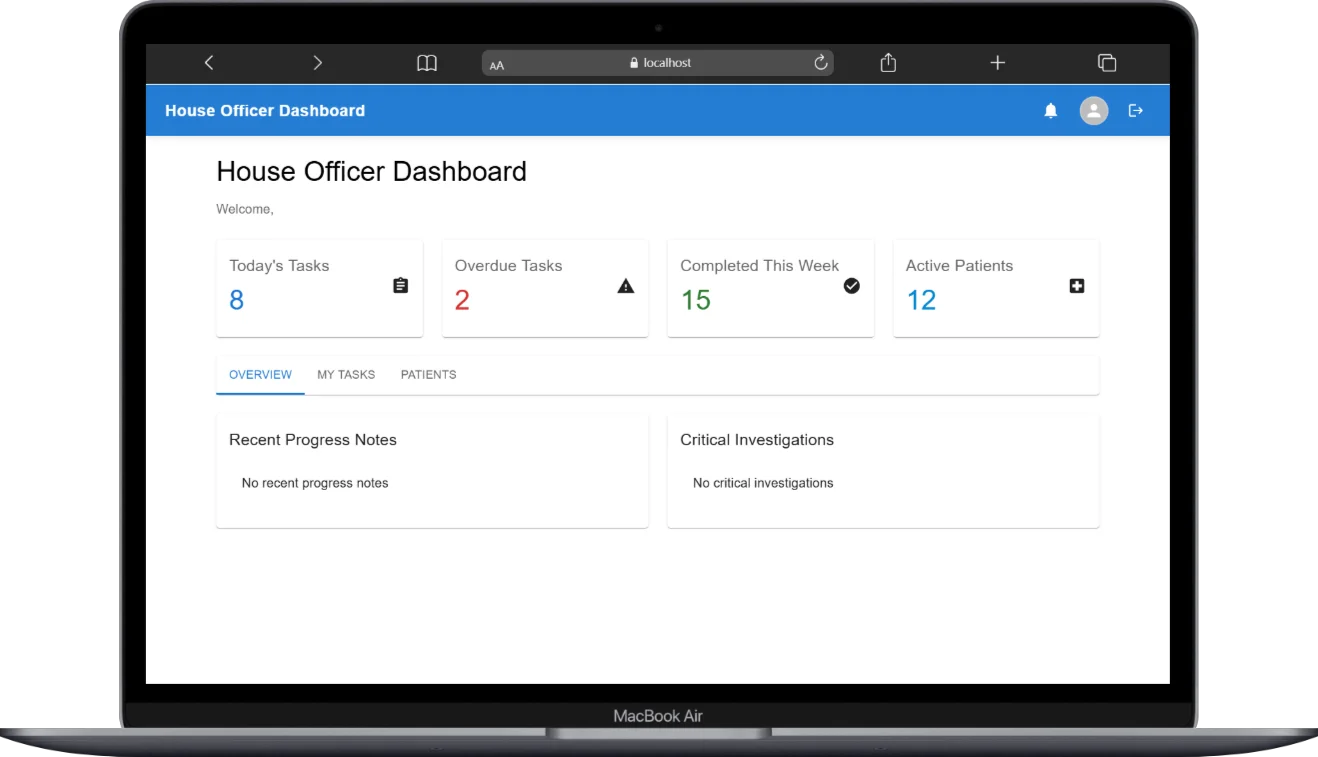Click the clipboard icon on Today's Tasks card

tap(400, 285)
